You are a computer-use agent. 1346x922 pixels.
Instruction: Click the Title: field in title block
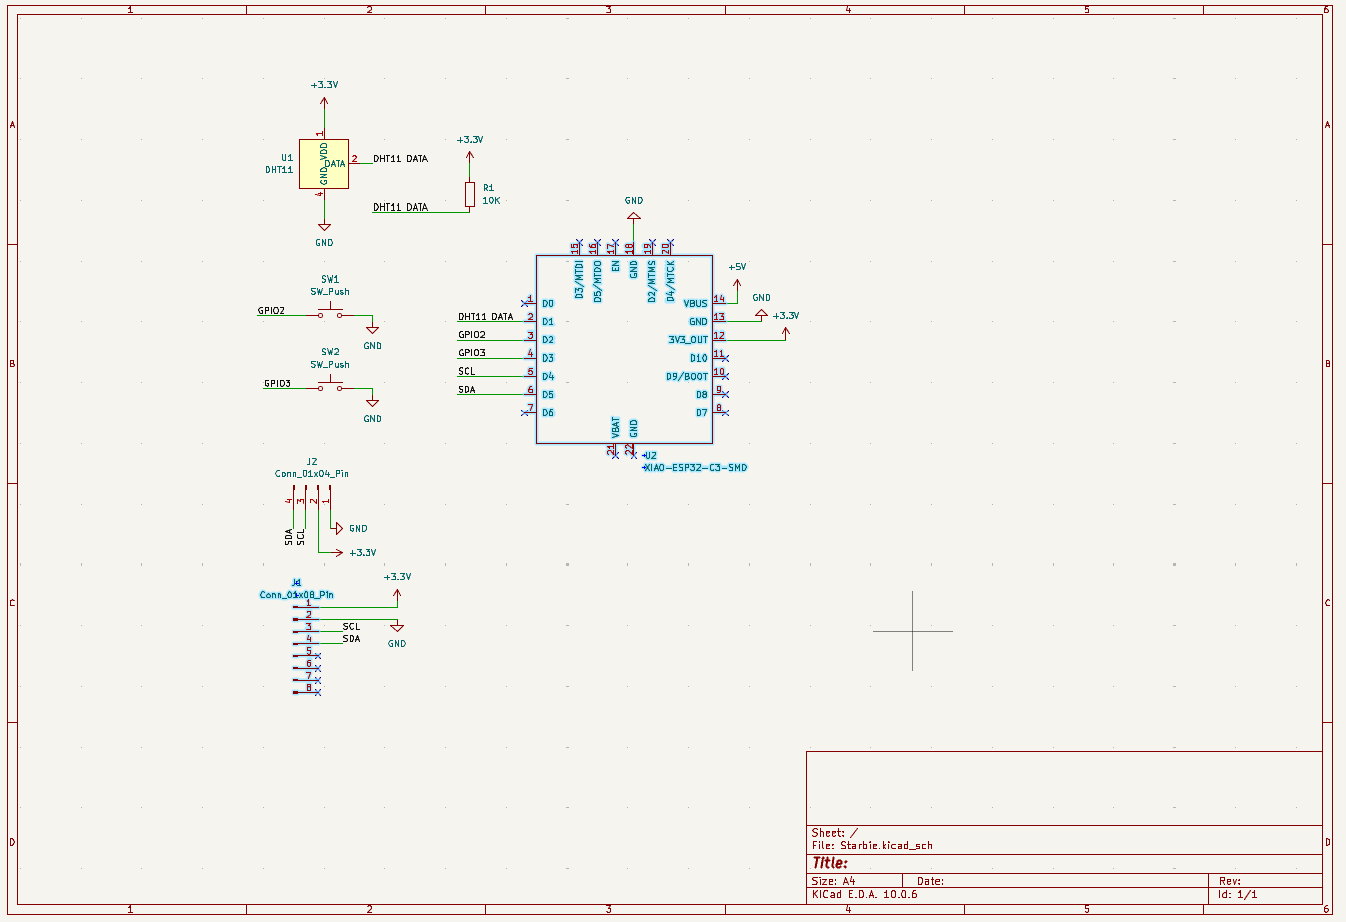[x=830, y=863]
